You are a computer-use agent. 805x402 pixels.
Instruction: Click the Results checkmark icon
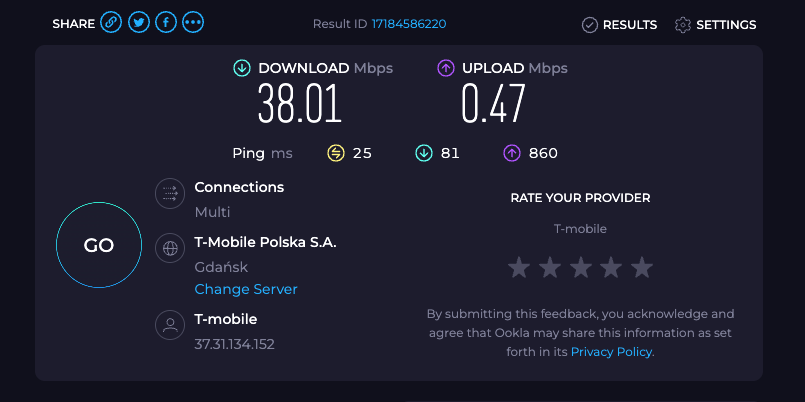[589, 25]
